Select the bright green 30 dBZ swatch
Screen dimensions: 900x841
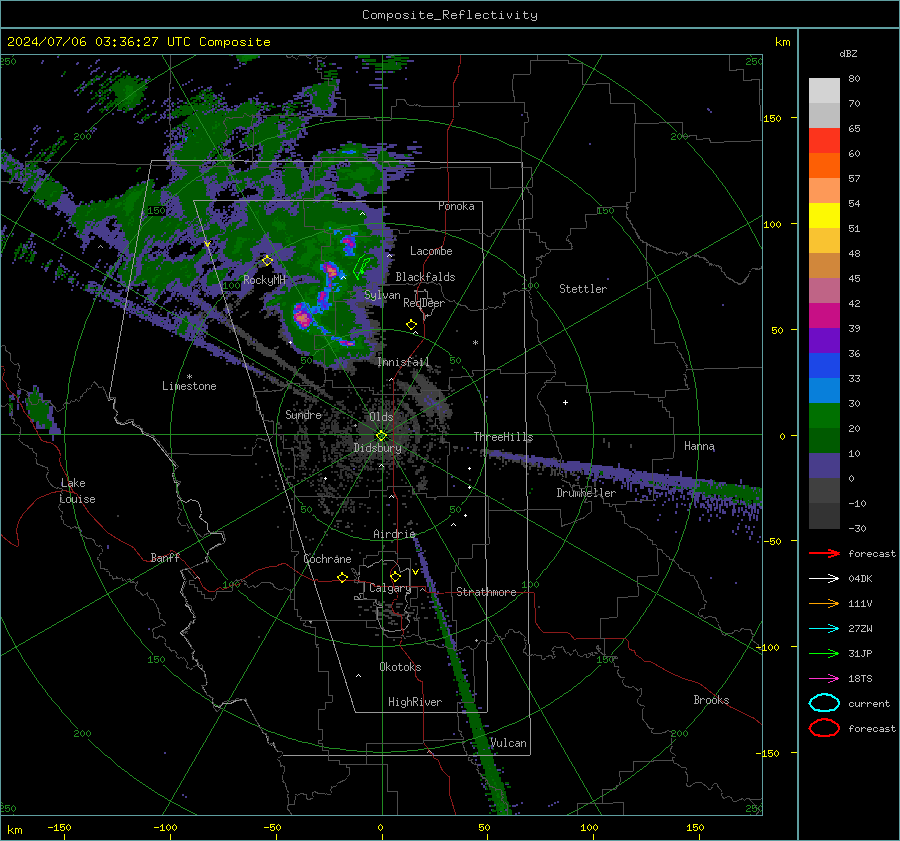coord(824,416)
